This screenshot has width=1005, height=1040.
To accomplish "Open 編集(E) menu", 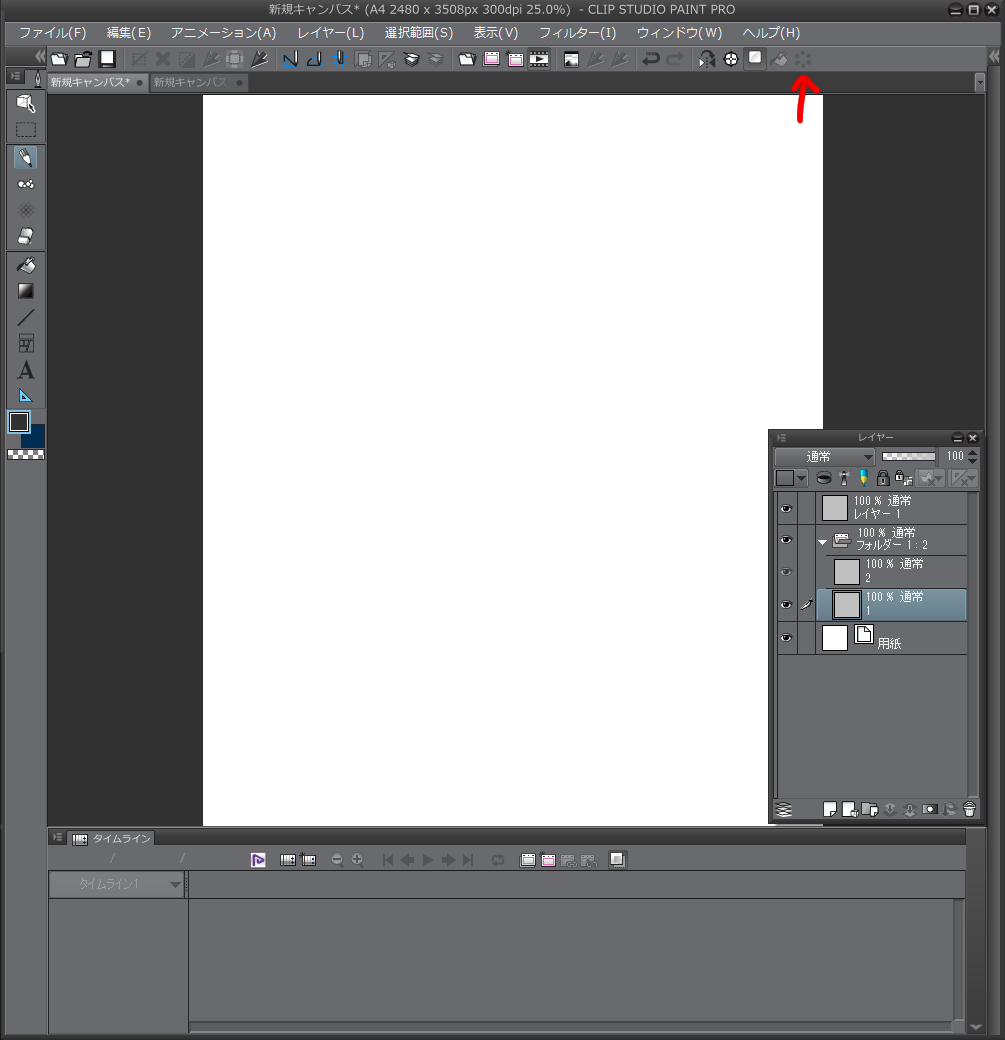I will [129, 32].
